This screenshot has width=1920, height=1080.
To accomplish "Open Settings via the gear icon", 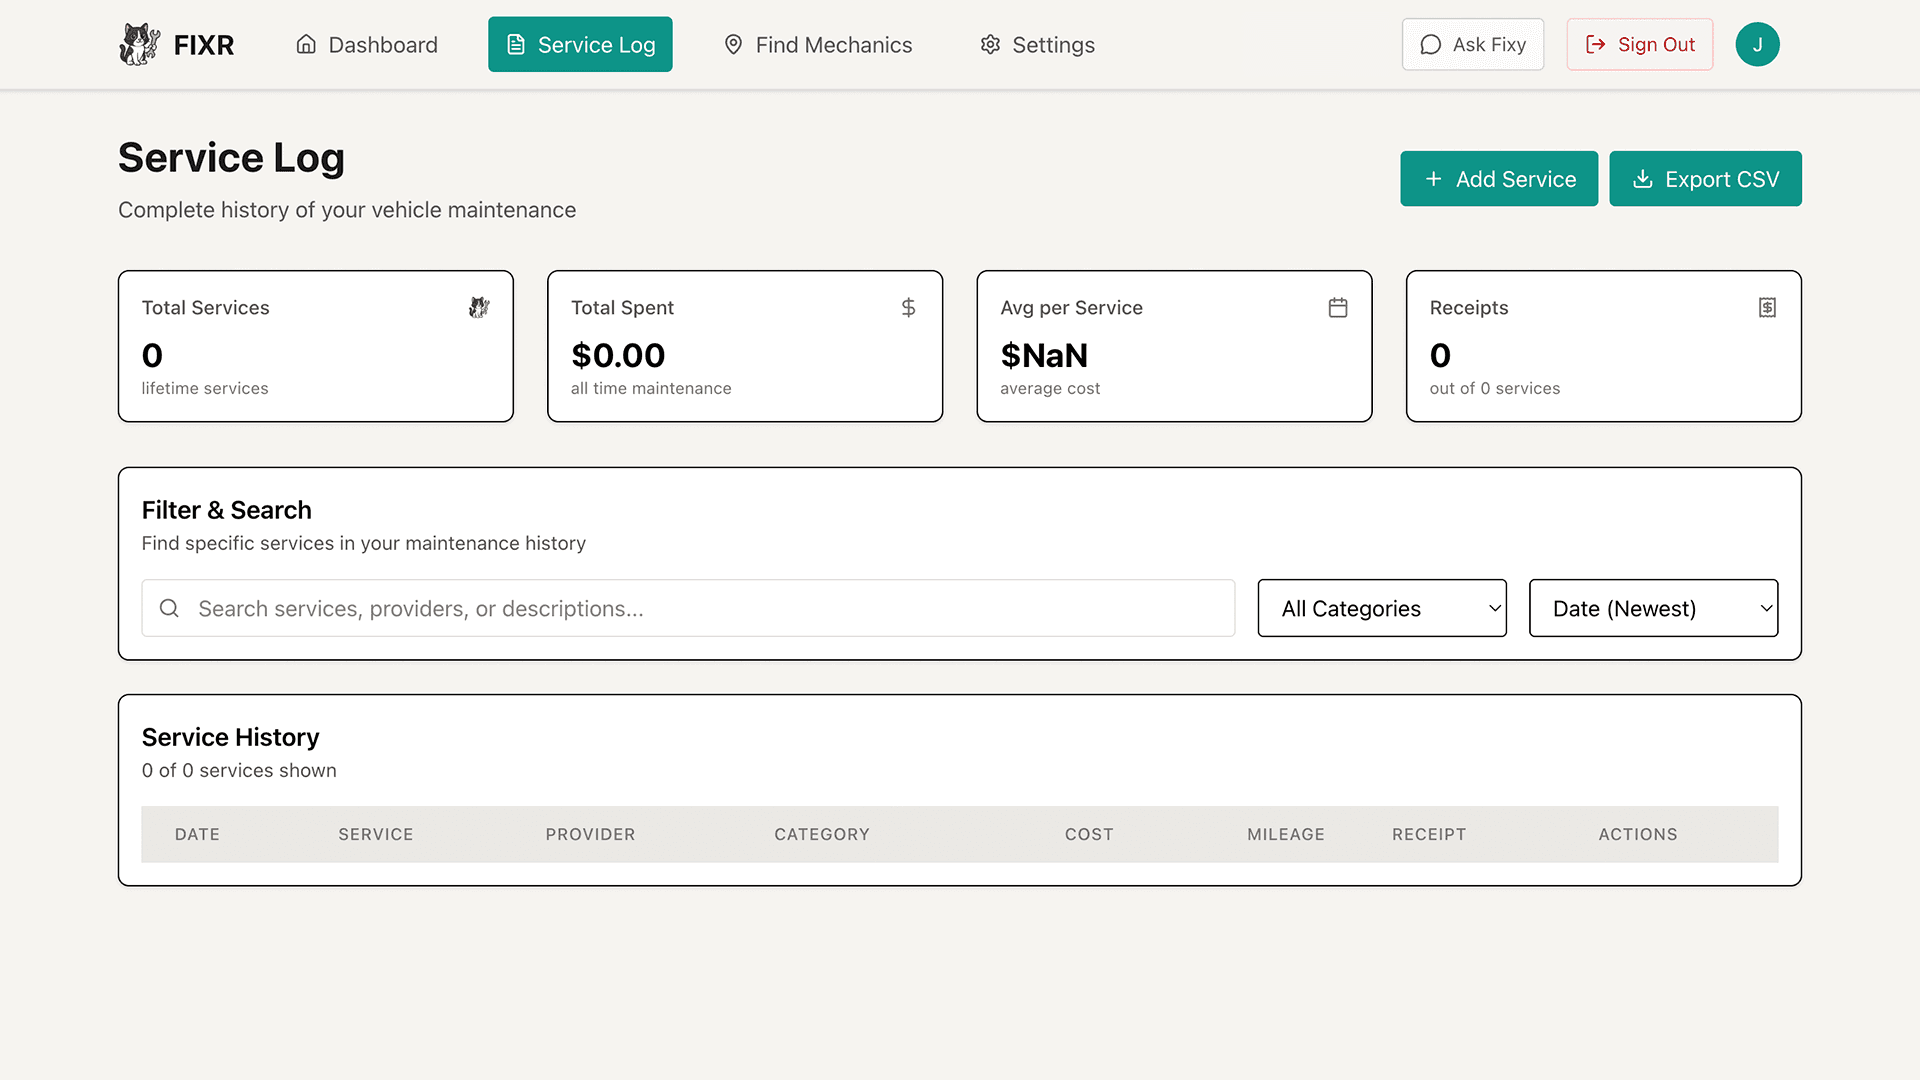I will pyautogui.click(x=990, y=44).
